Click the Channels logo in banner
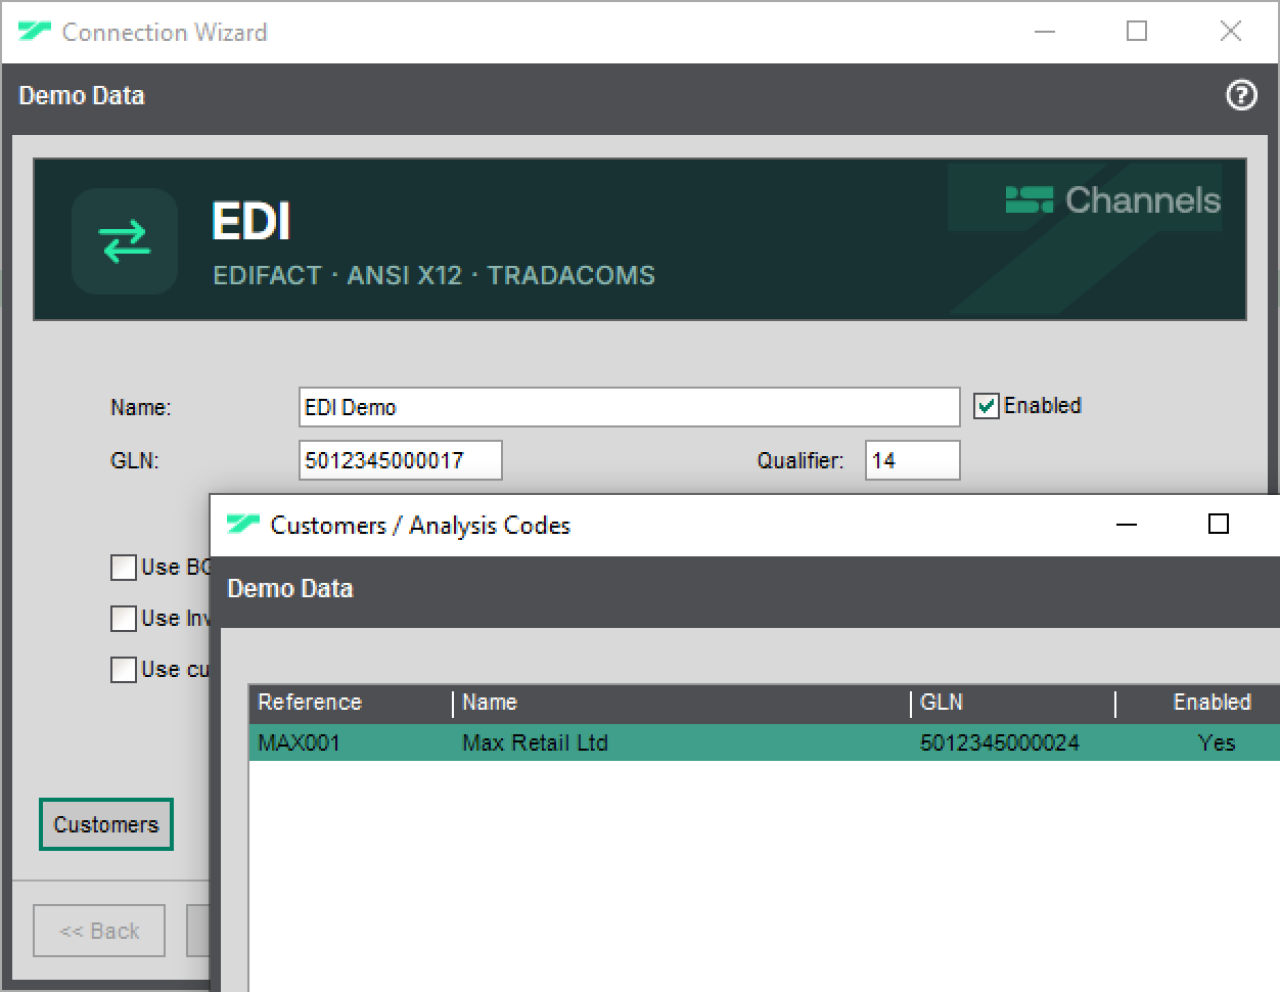The height and width of the screenshot is (992, 1280). click(x=1113, y=200)
